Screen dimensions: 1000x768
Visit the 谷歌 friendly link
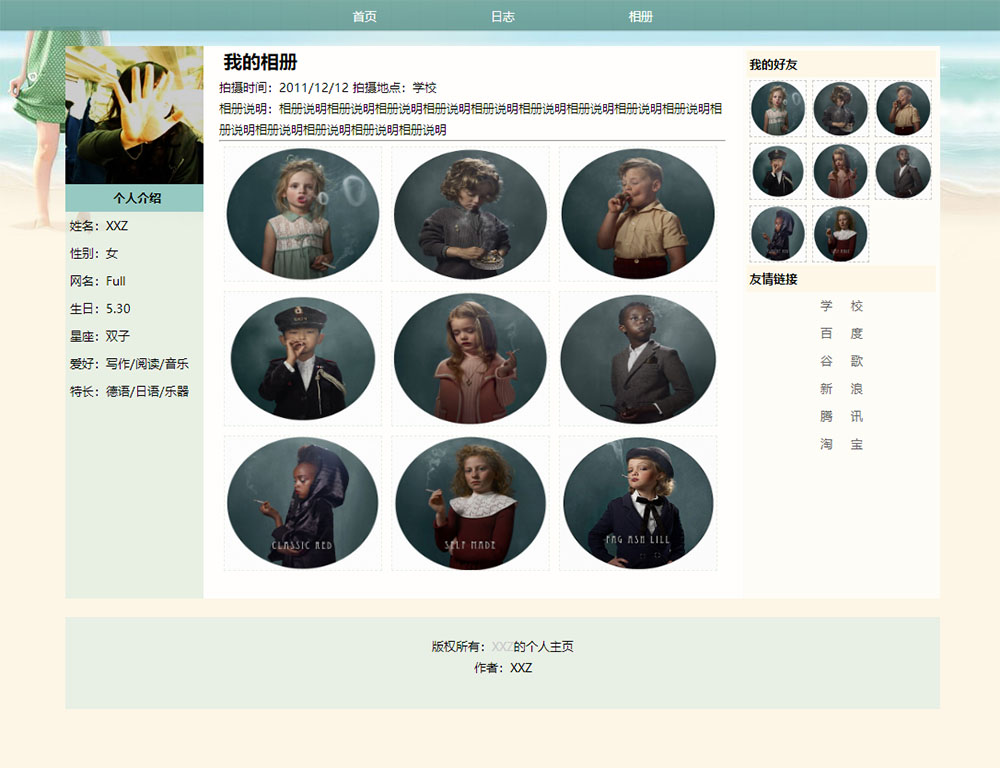841,361
